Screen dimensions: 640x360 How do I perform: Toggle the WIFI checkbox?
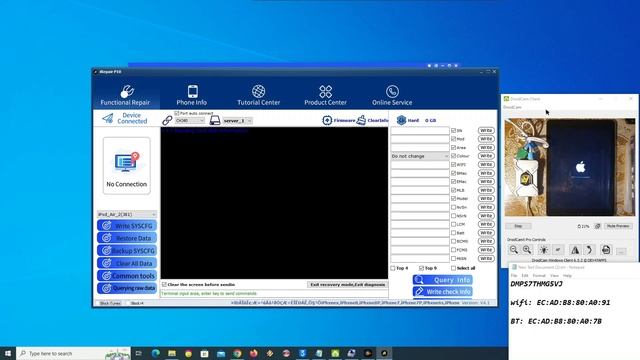point(453,164)
